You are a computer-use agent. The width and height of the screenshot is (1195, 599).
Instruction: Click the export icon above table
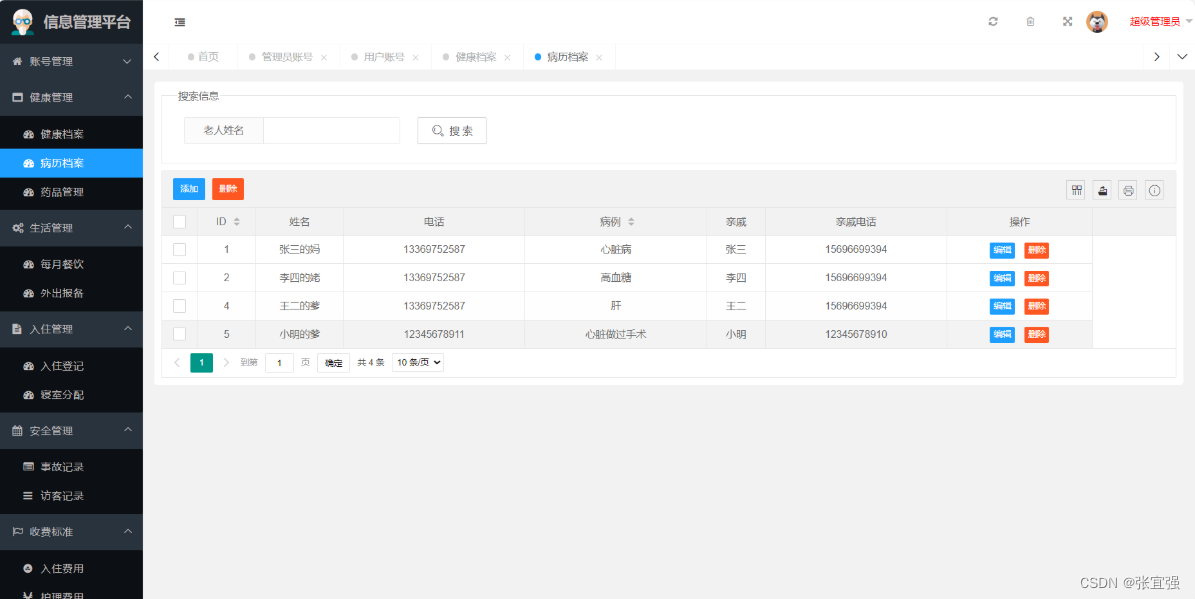pyautogui.click(x=1102, y=191)
